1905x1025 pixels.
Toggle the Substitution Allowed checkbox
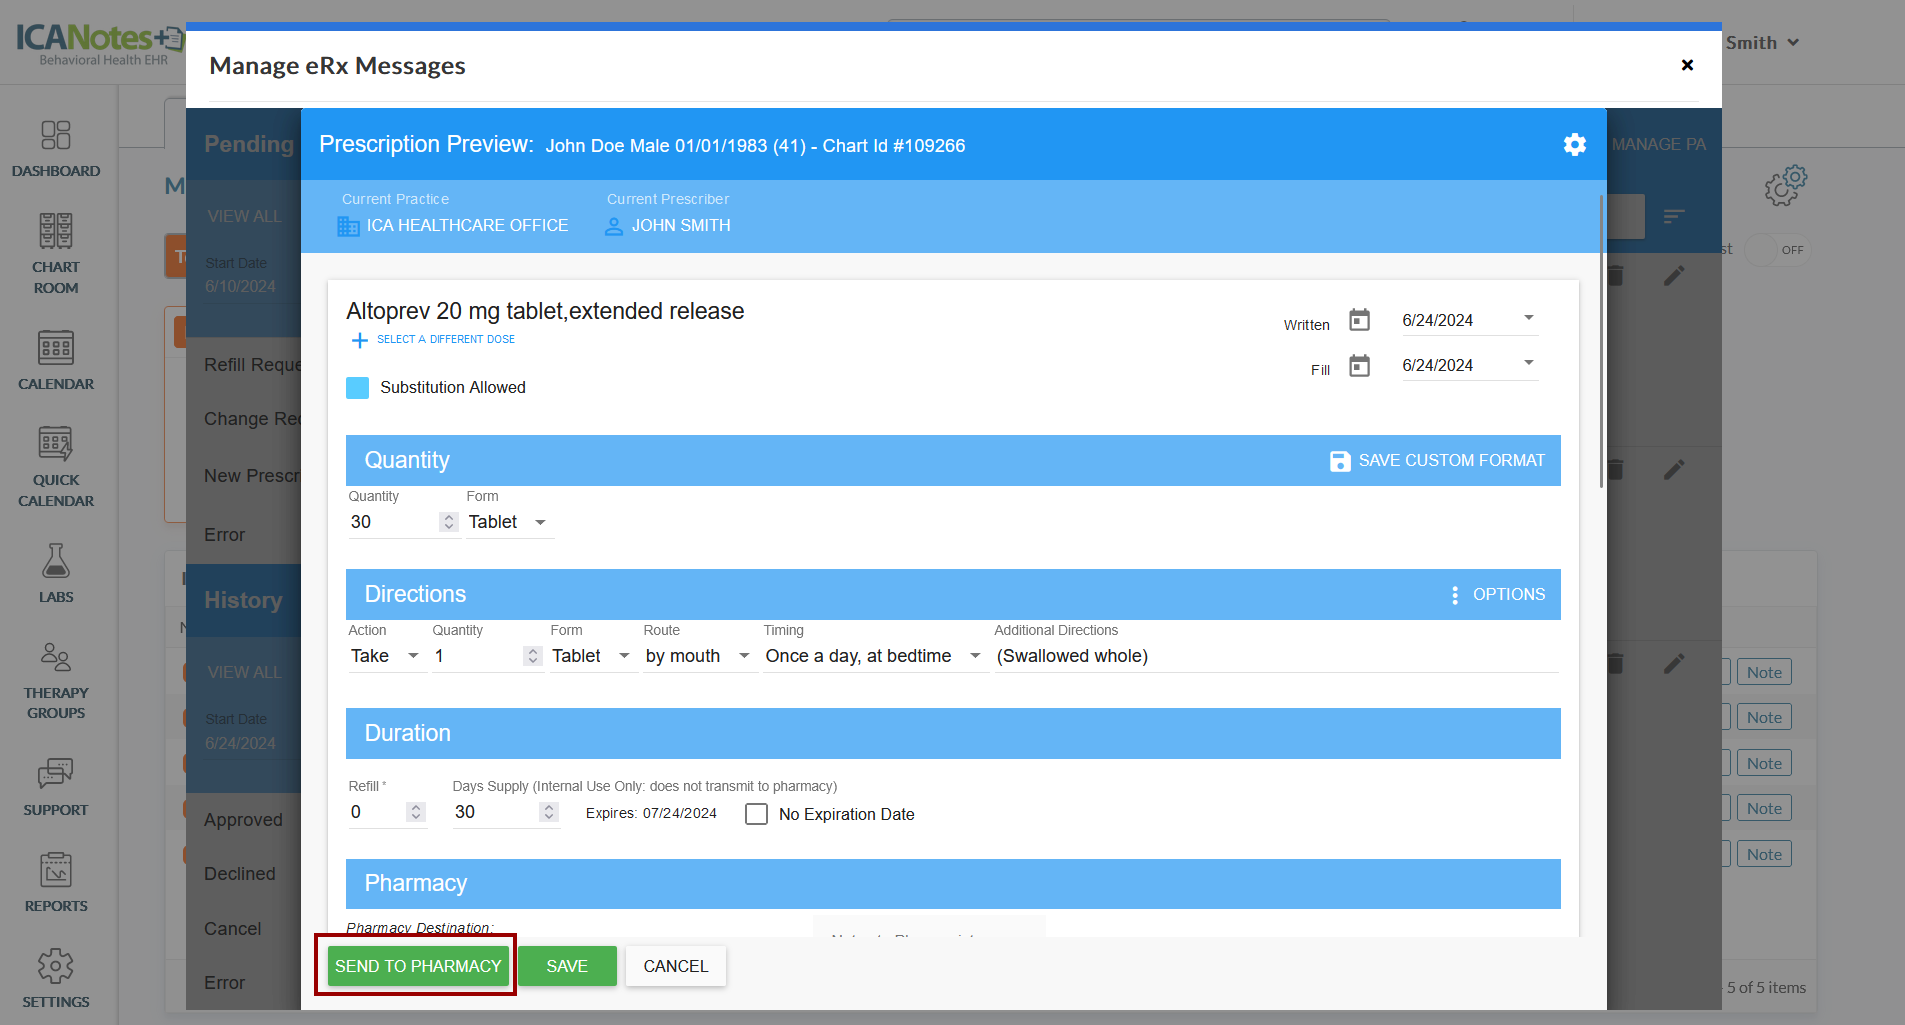(358, 388)
